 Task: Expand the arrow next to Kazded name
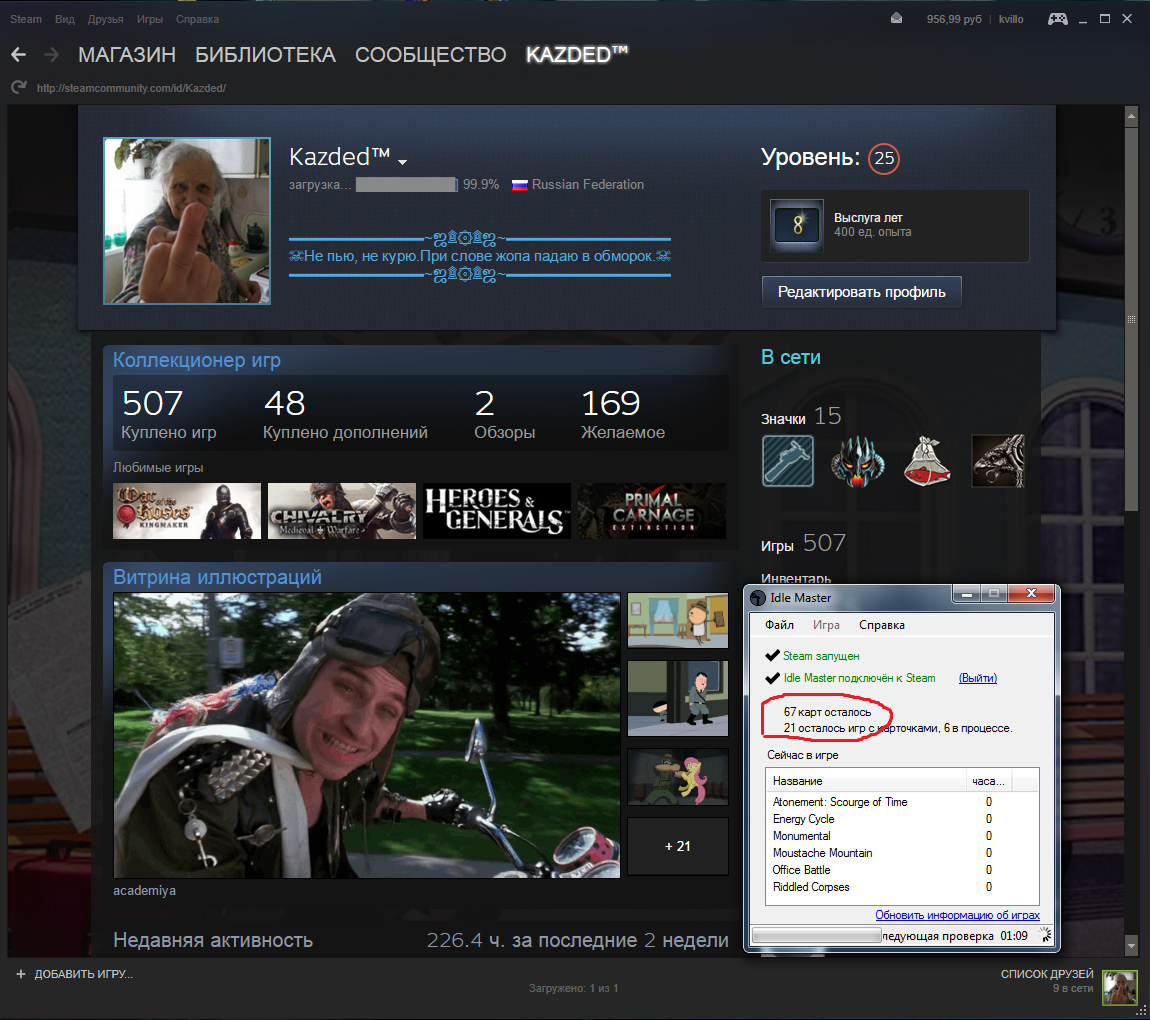[402, 161]
